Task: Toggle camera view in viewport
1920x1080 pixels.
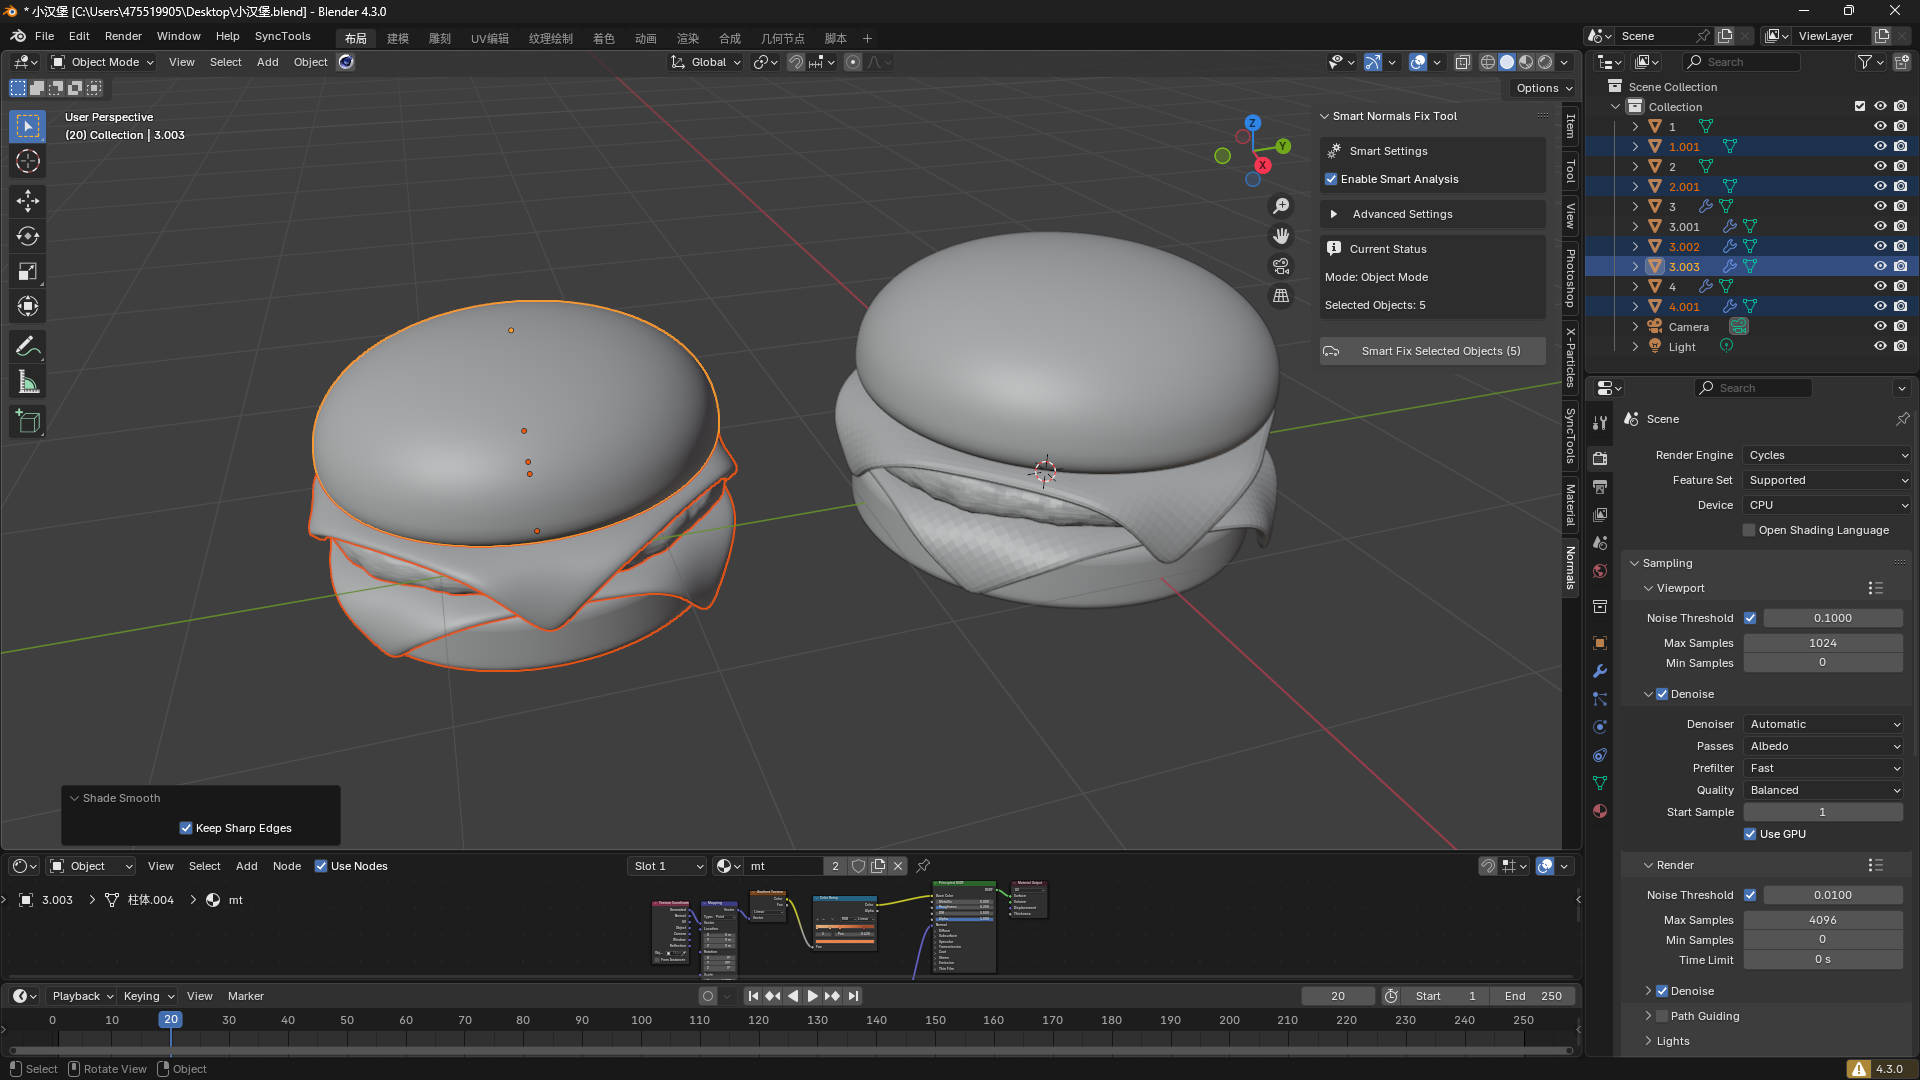Action: point(1281,266)
